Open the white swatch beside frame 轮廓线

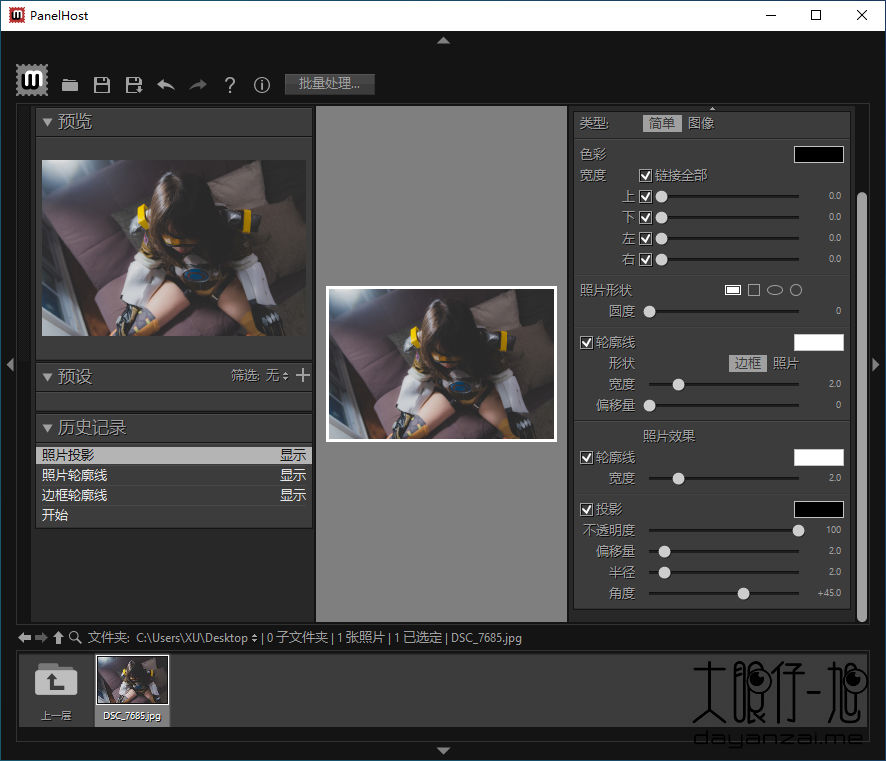(819, 342)
